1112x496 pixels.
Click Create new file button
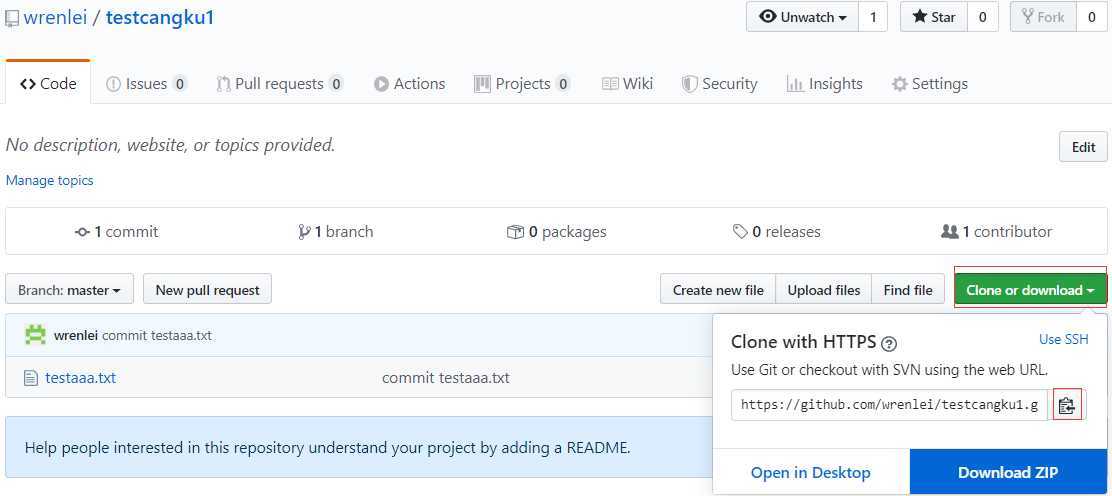click(718, 290)
